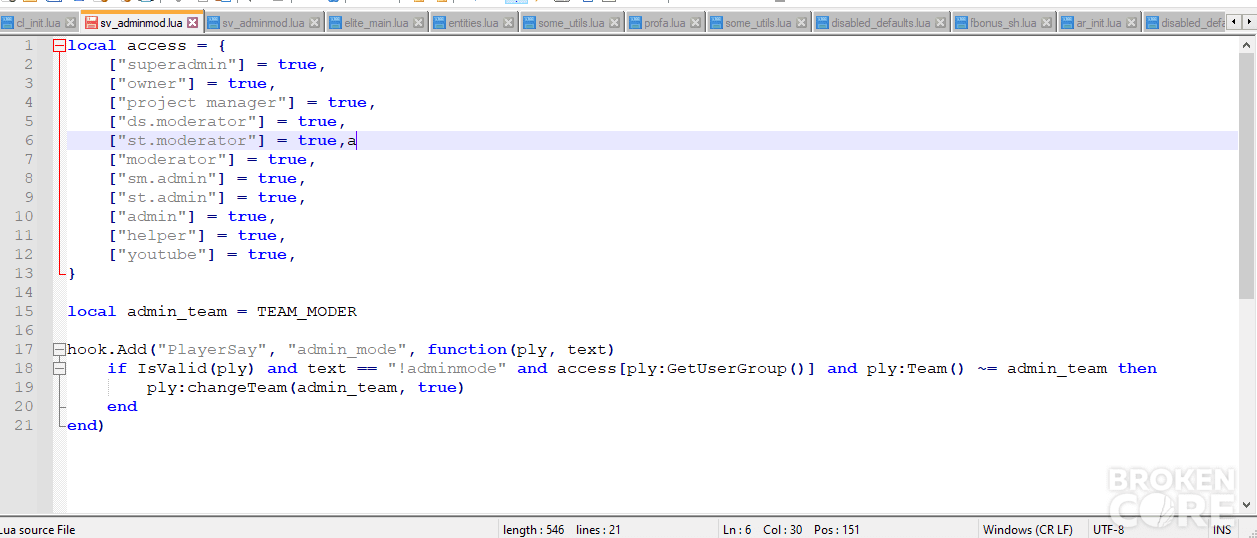
Task: Close the profa.lua tab
Action: coord(696,23)
